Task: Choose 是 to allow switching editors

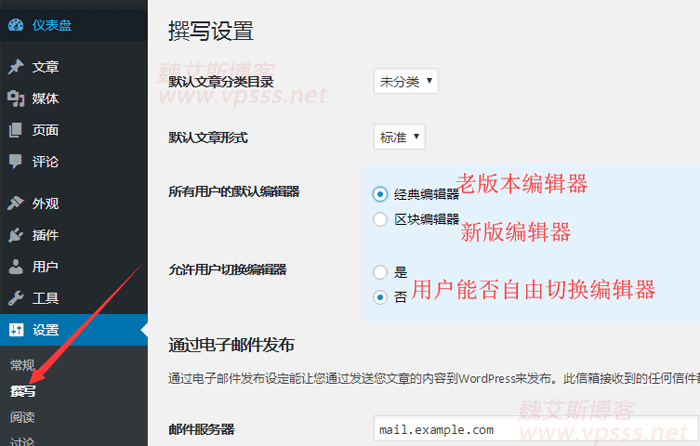Action: coord(380,271)
